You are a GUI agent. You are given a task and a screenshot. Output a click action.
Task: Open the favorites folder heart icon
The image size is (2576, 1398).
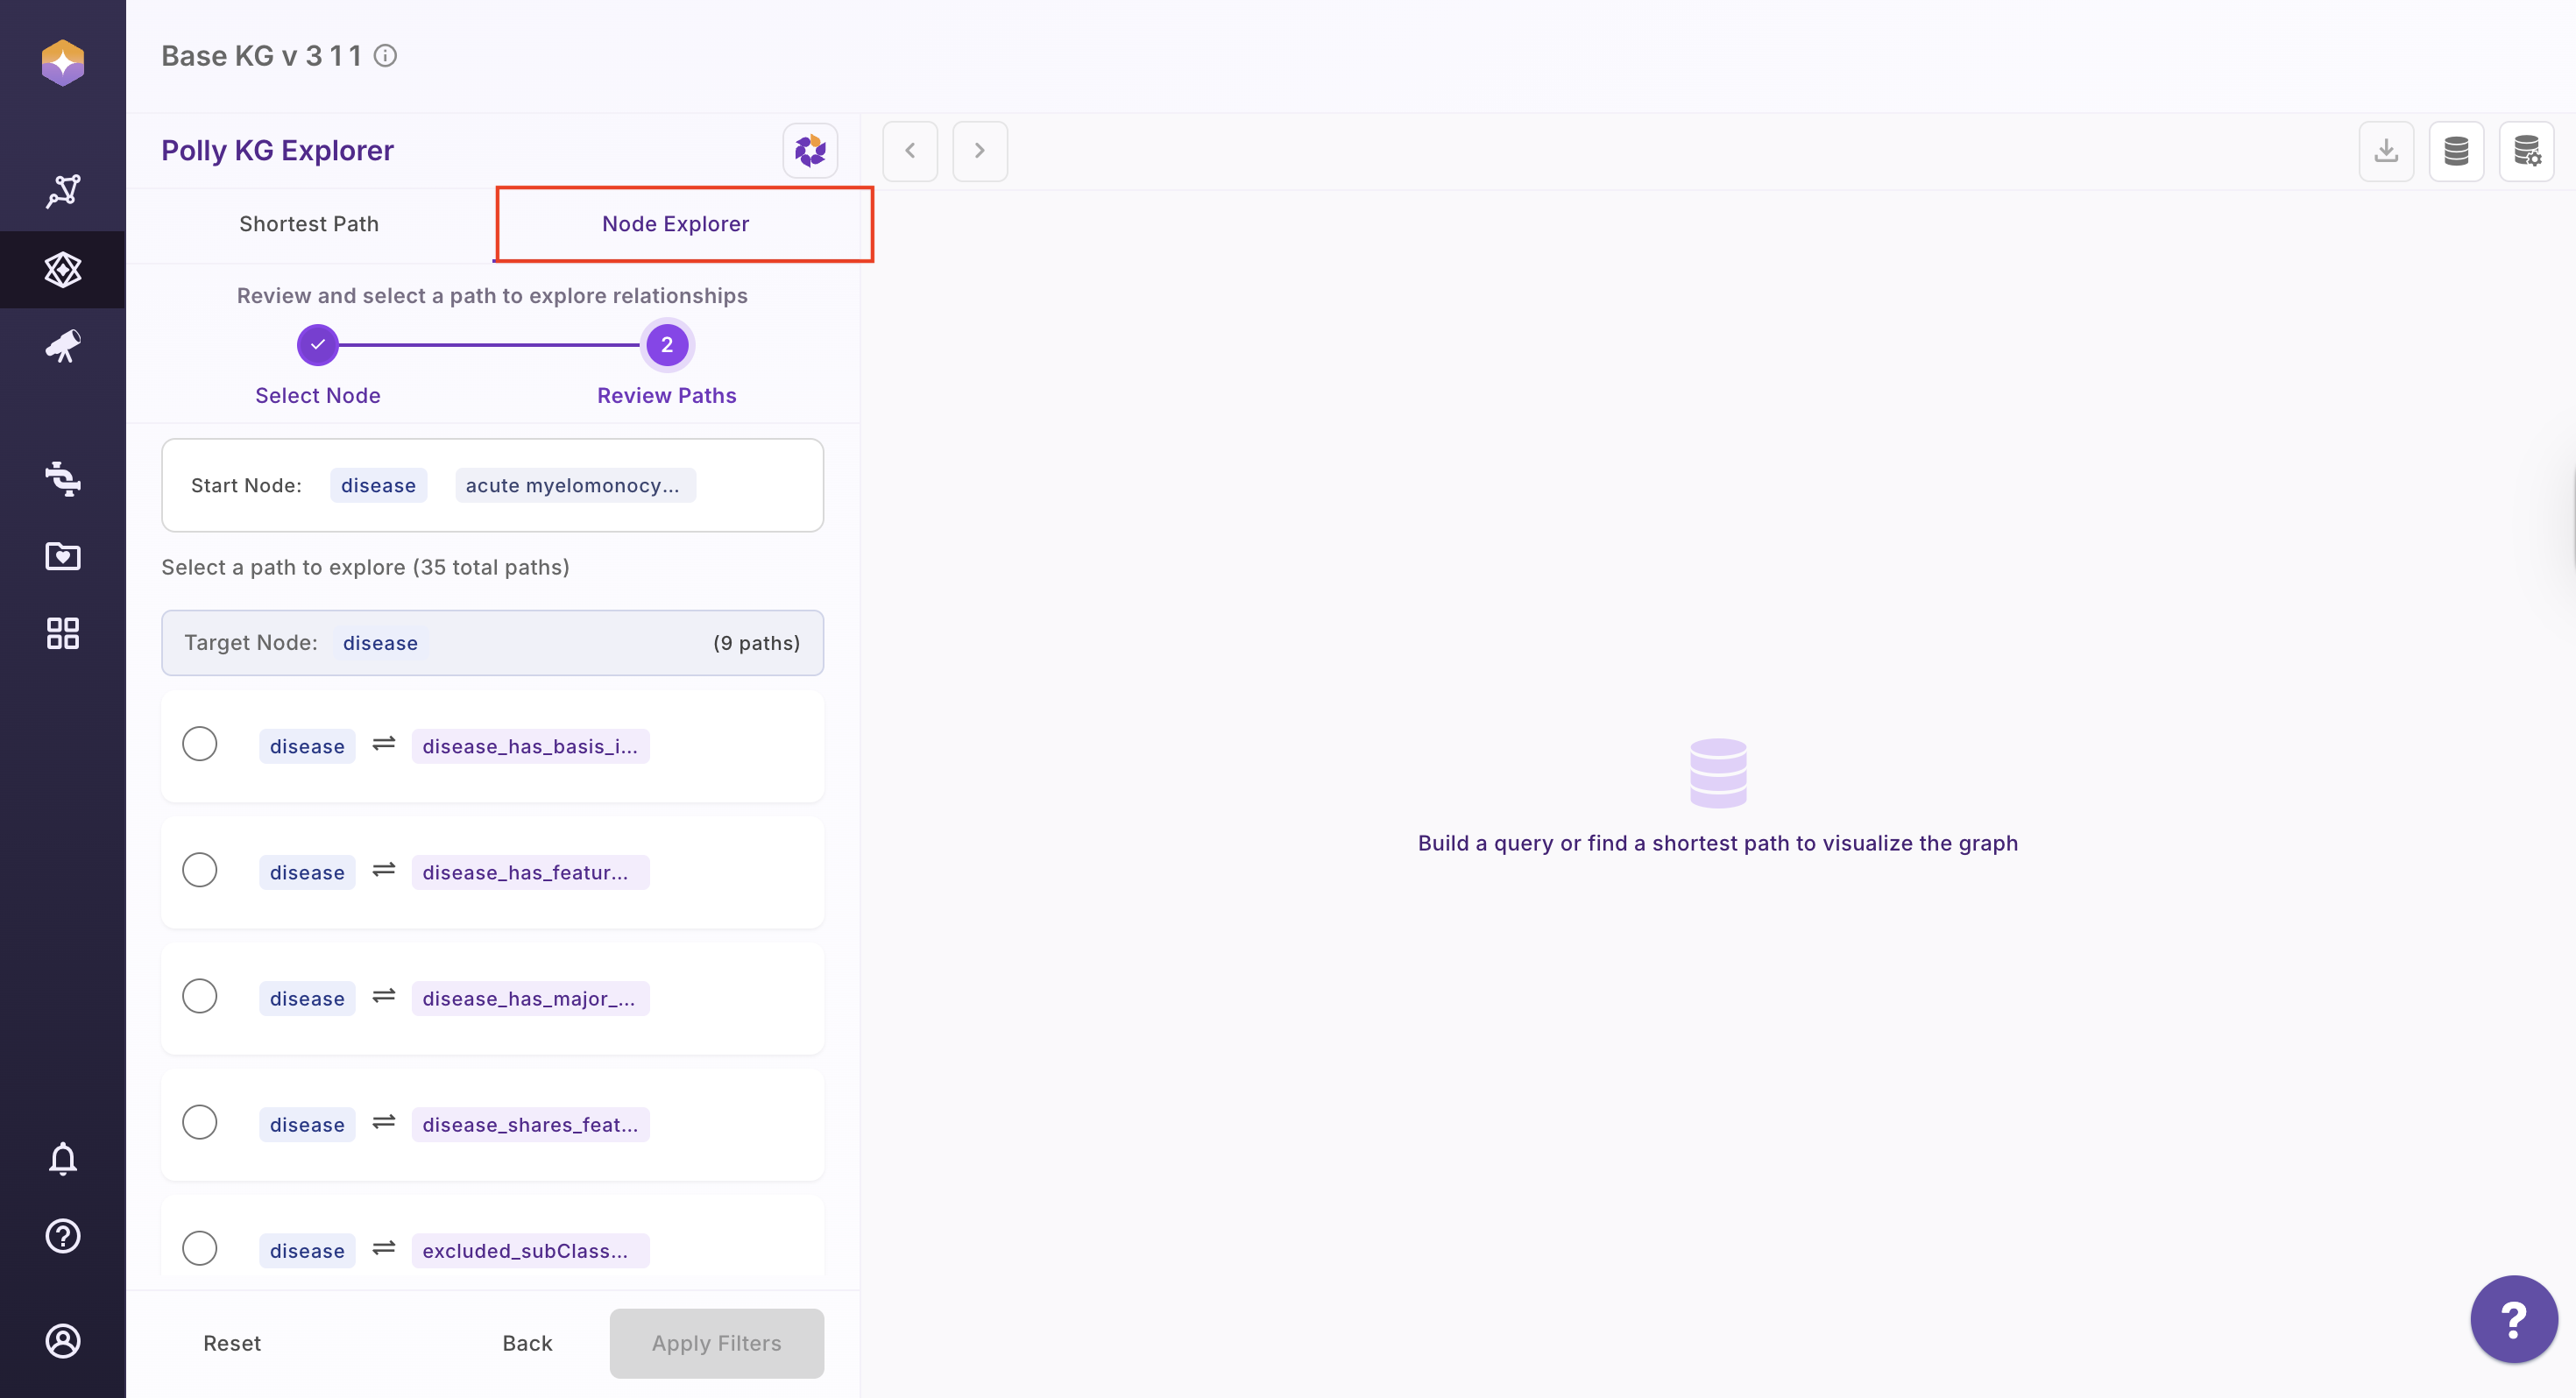tap(62, 556)
